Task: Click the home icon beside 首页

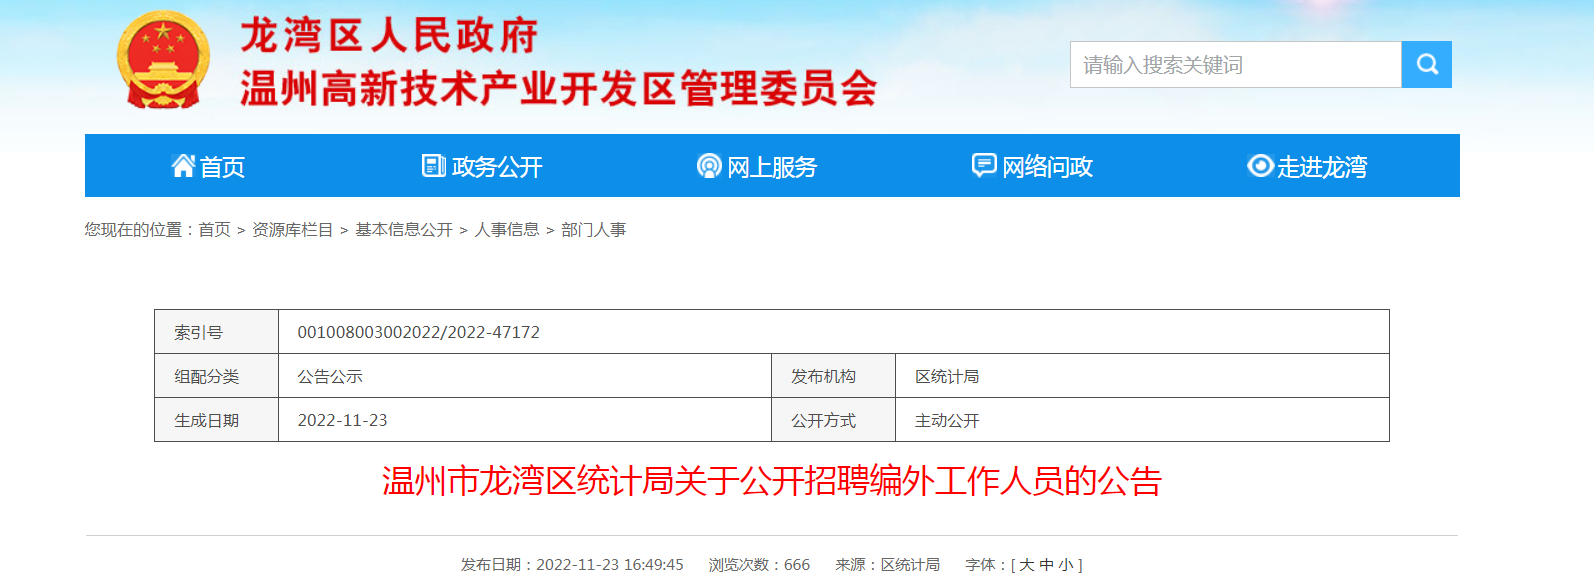Action: pyautogui.click(x=183, y=165)
